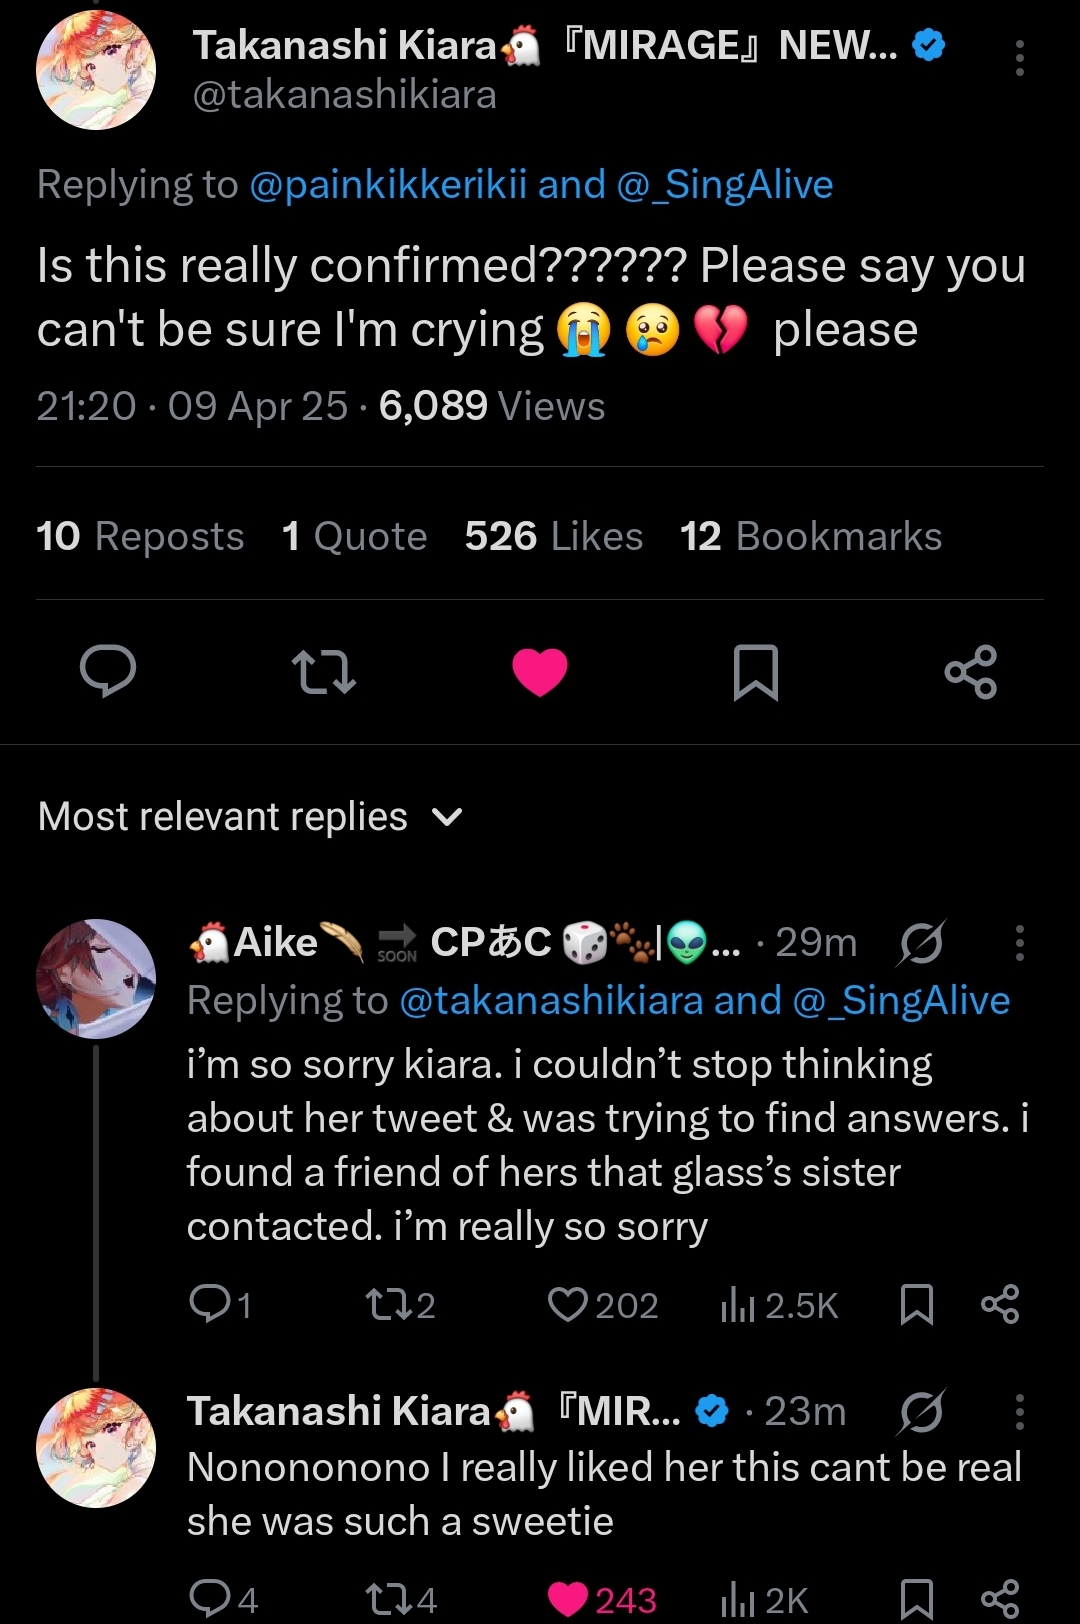The height and width of the screenshot is (1624, 1080).
Task: View the 10 Reposts list
Action: 140,536
